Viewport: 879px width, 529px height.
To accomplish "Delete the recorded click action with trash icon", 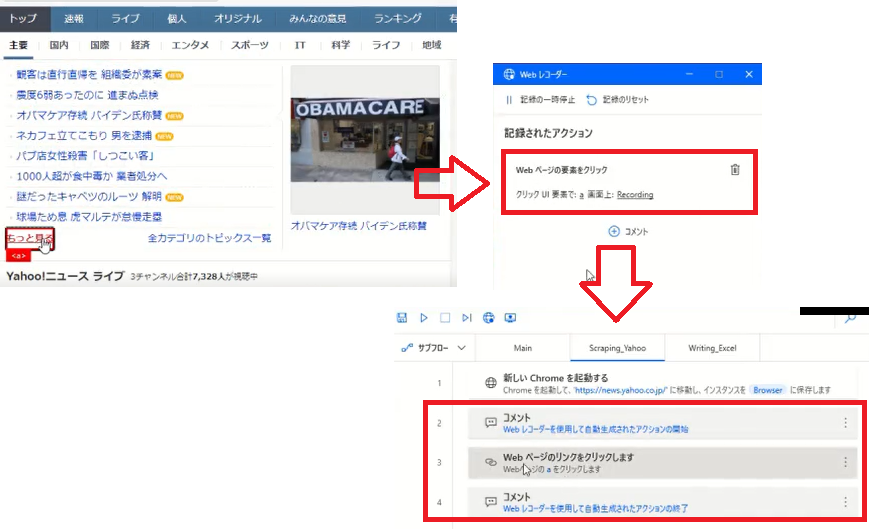I will click(x=735, y=169).
